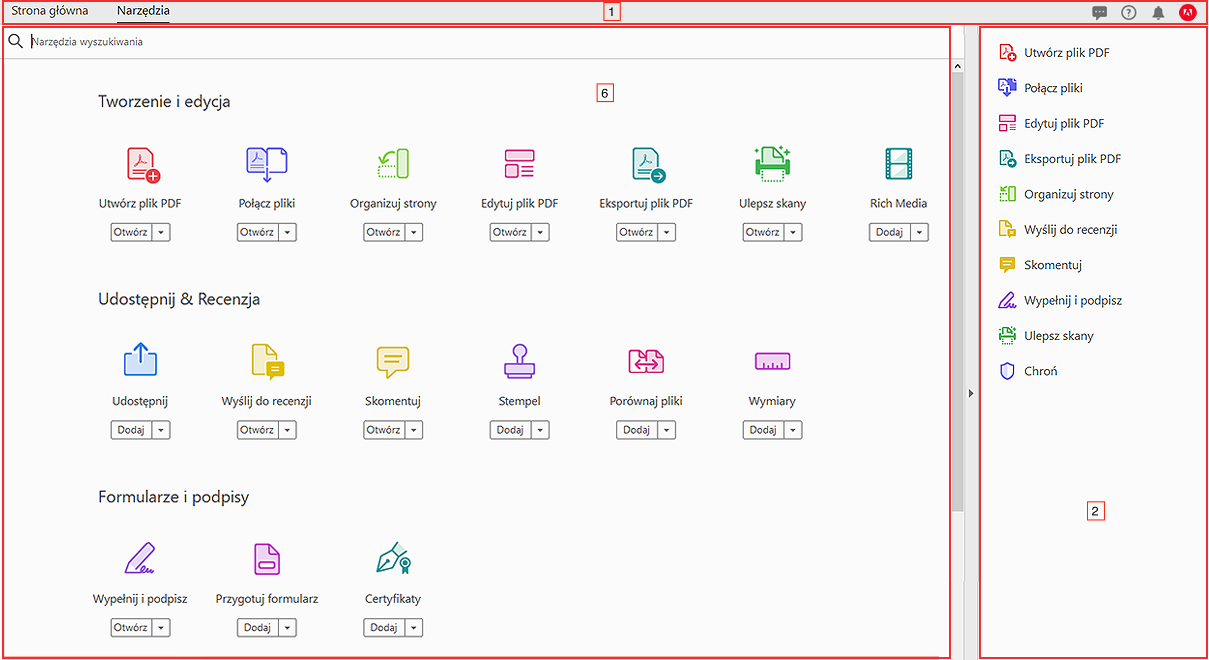This screenshot has height=660, width=1209.
Task: Open dropdown arrow under Stempel
Action: click(x=541, y=430)
